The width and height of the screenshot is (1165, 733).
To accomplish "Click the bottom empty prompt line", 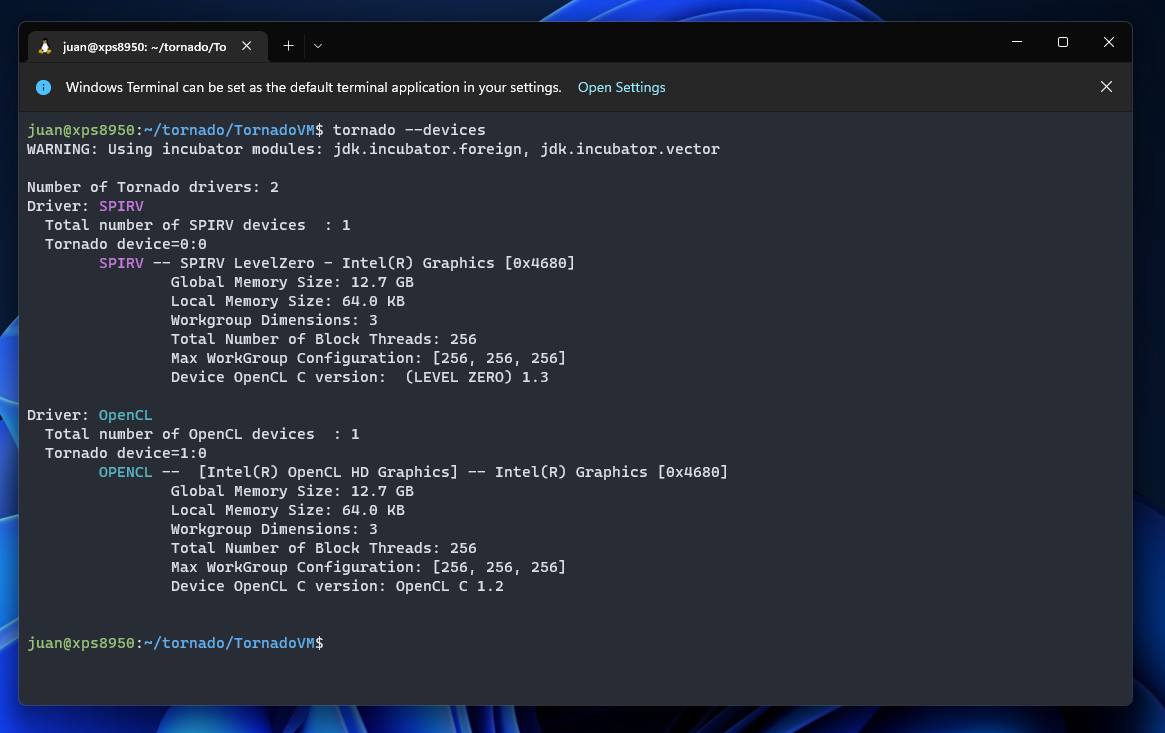I will 175,643.
